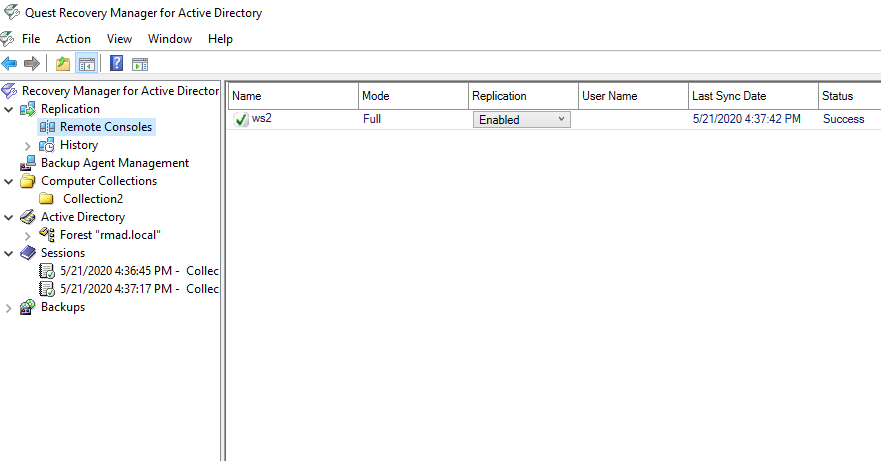Expand the History tree node
This screenshot has height=461, width=881.
(27, 146)
